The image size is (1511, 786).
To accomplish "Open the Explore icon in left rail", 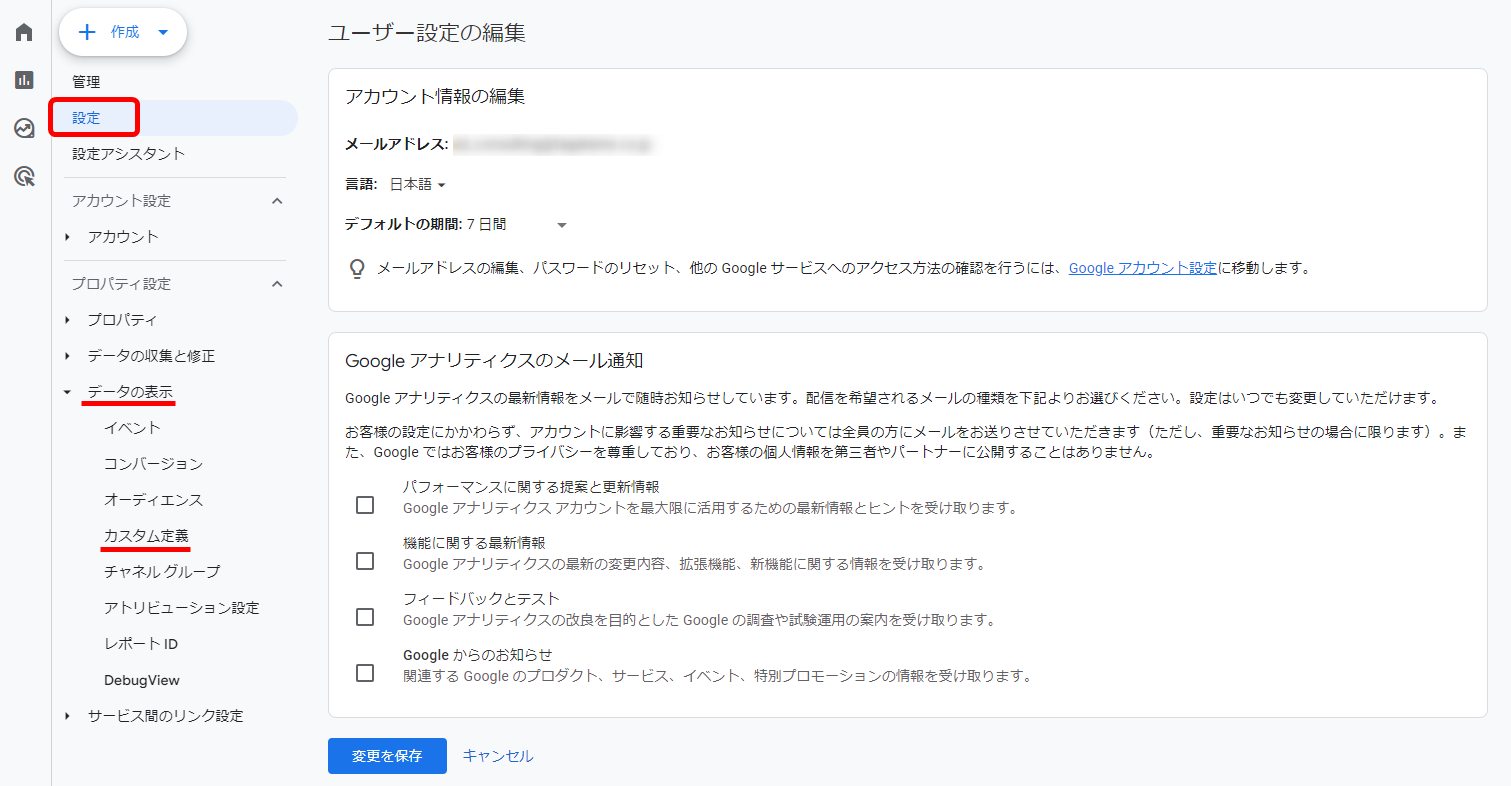I will coord(24,128).
